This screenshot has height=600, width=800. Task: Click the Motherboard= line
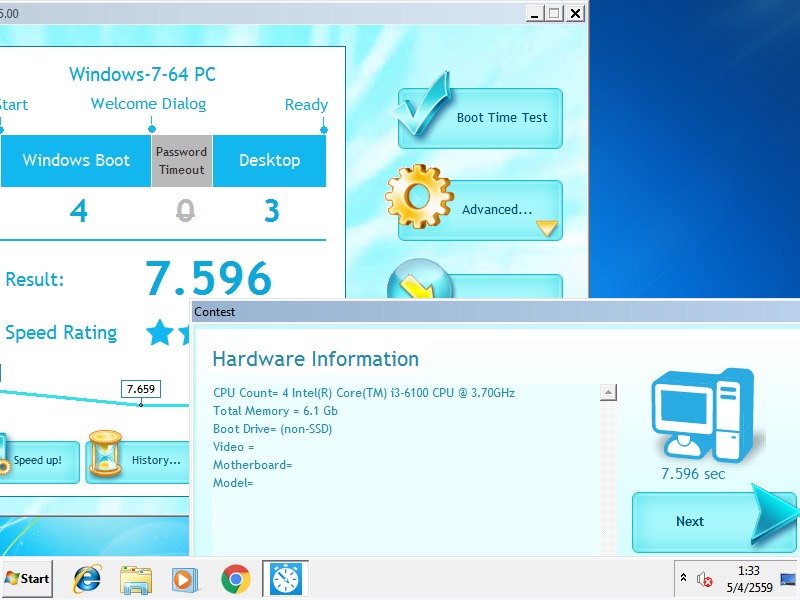(x=252, y=465)
